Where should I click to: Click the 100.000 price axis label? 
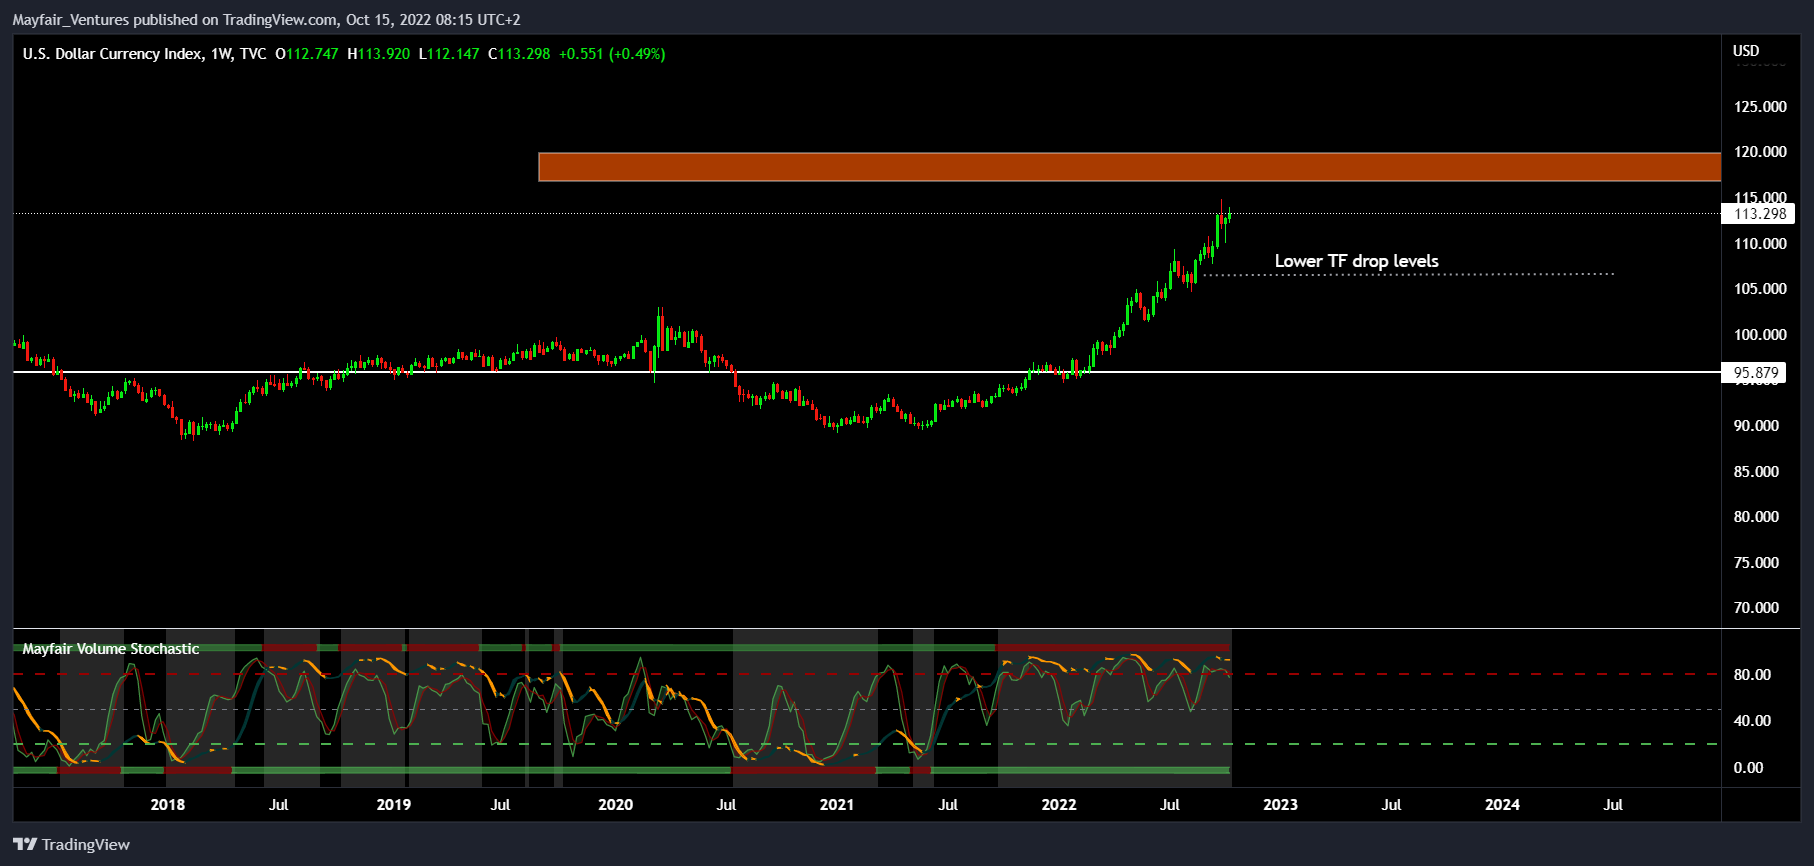coord(1760,335)
